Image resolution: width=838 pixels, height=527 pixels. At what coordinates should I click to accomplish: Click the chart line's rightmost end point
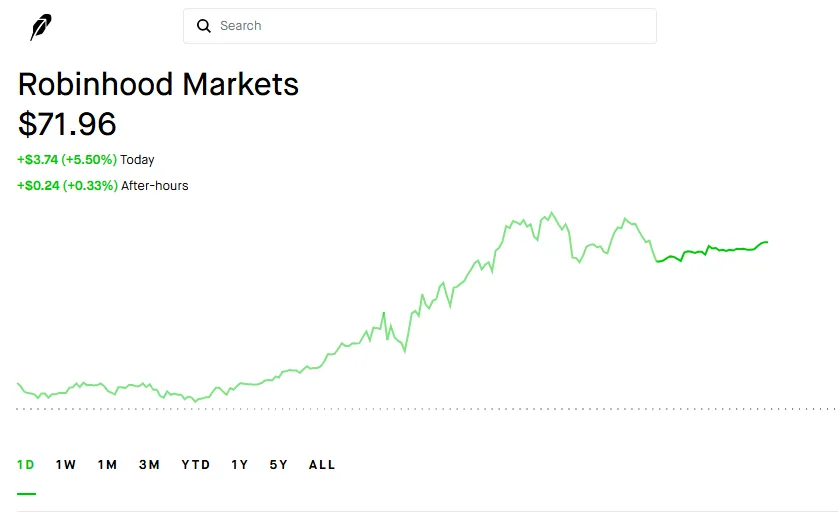[767, 242]
